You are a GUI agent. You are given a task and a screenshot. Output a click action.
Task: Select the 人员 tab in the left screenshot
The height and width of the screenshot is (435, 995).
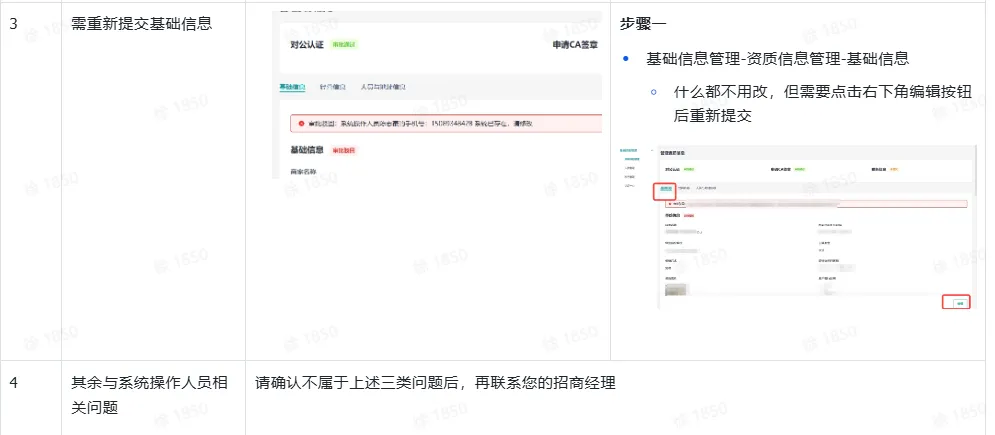[383, 87]
